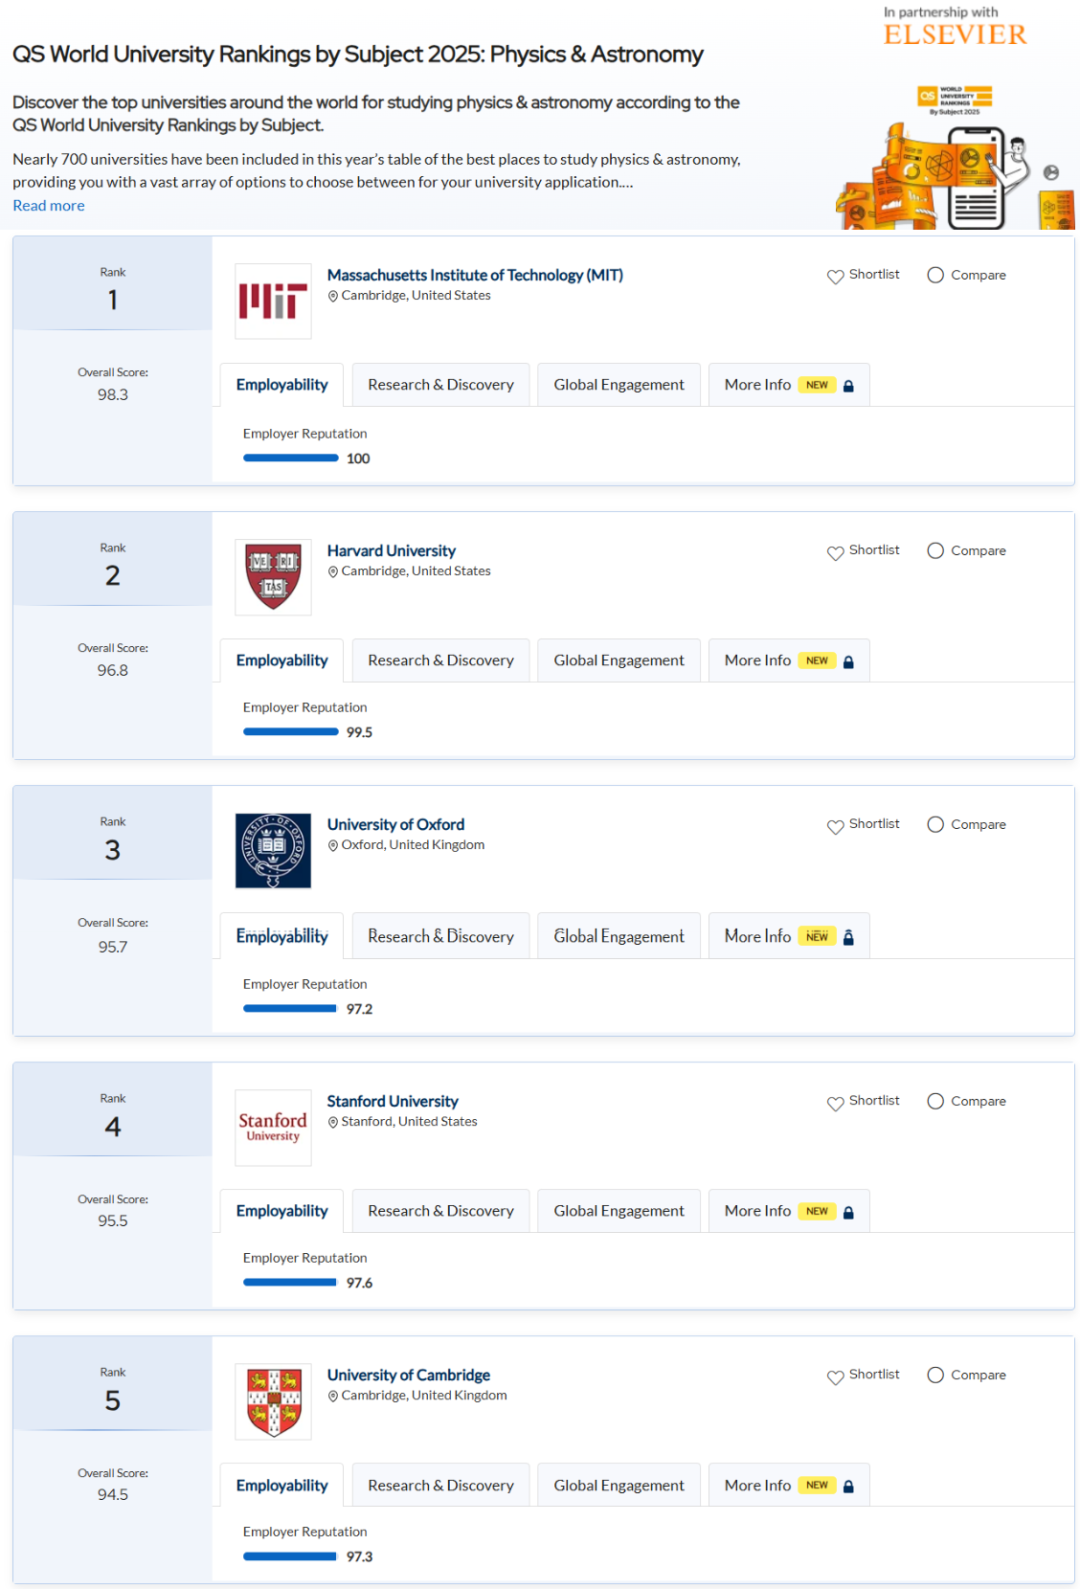Select the Compare radio for University of Oxford
The width and height of the screenshot is (1080, 1589).
(935, 825)
